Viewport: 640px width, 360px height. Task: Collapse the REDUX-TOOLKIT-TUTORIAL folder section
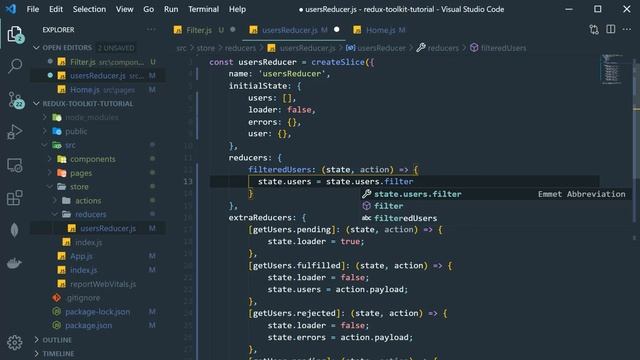point(84,104)
